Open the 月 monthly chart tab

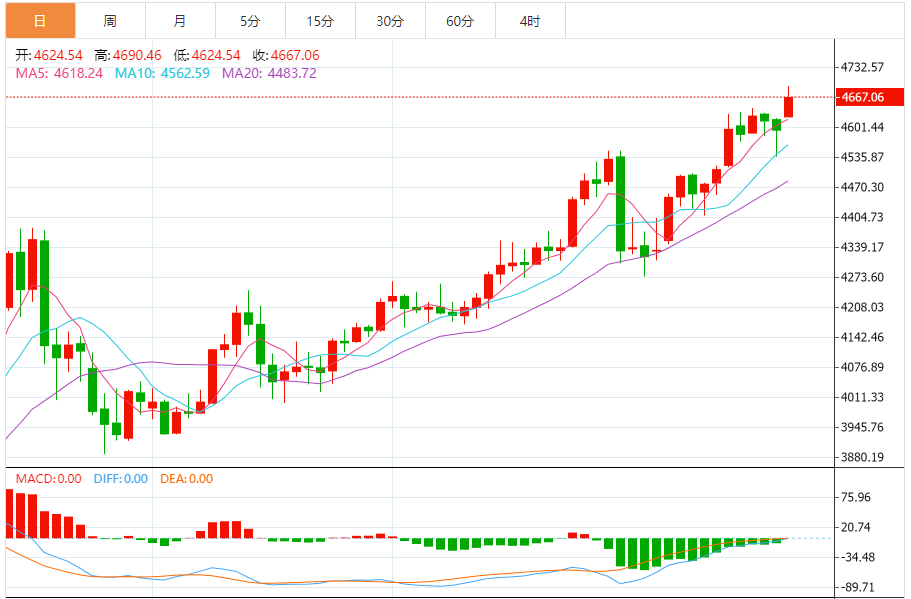click(179, 20)
